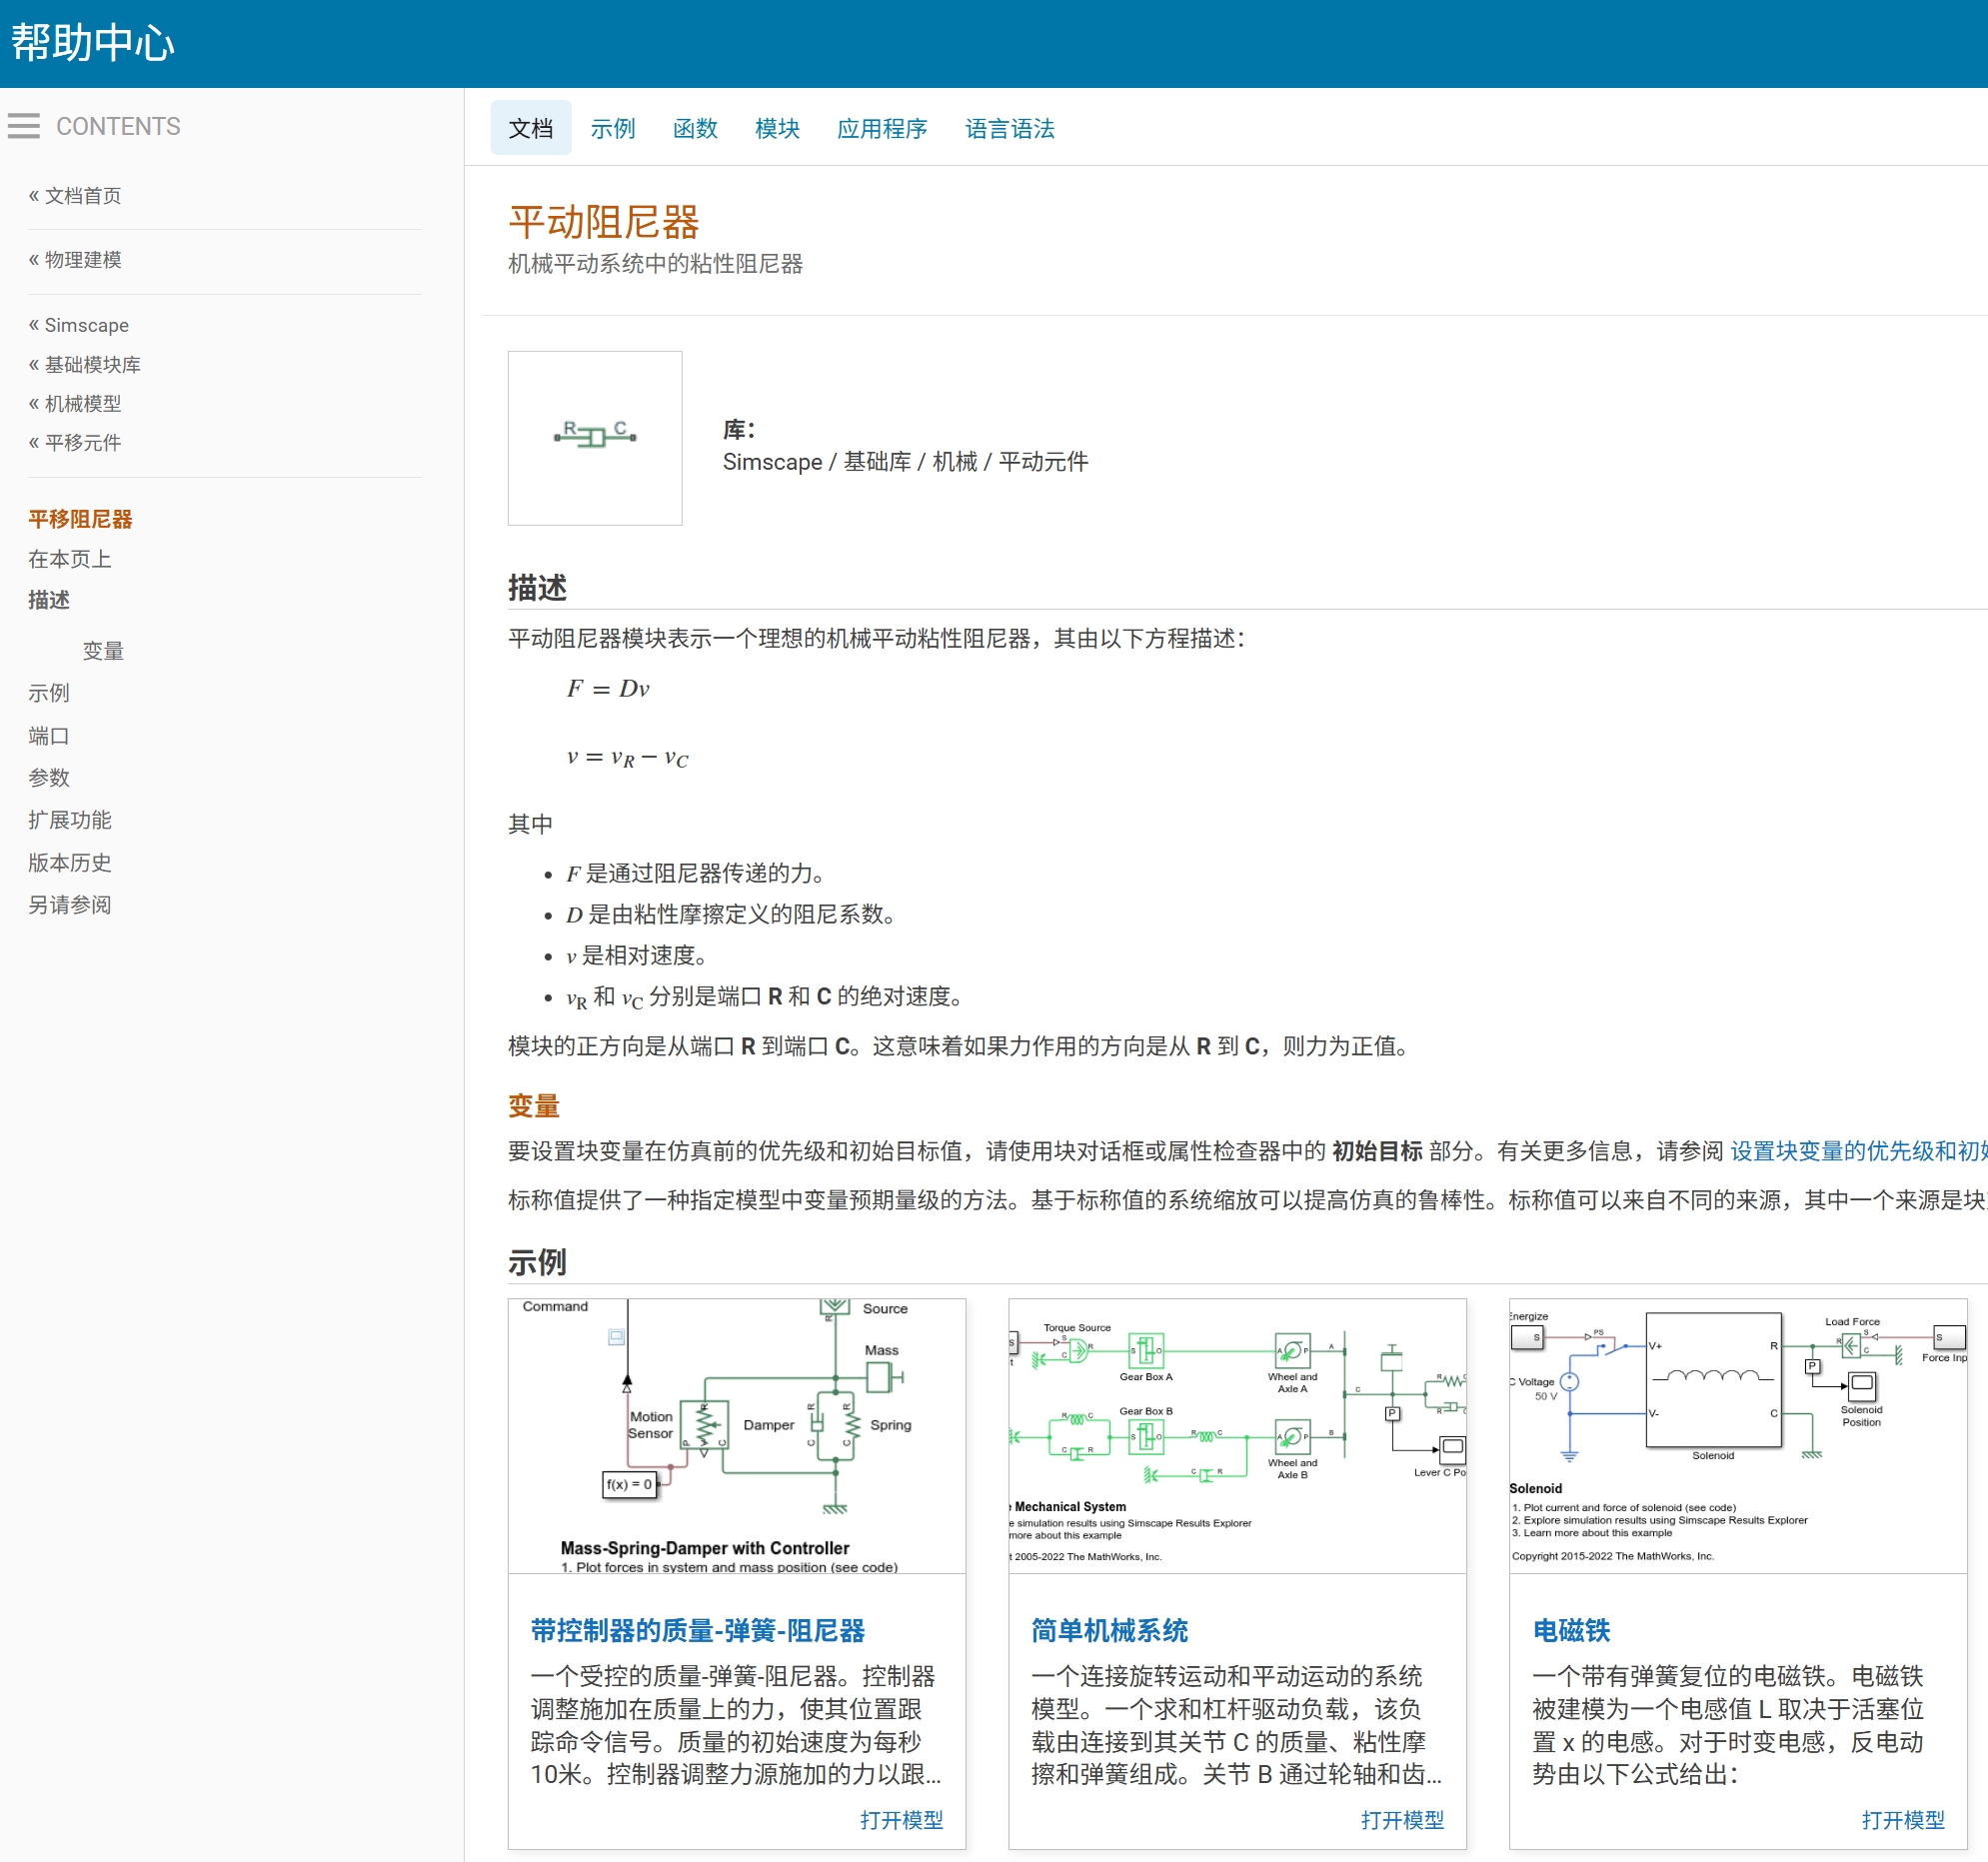The image size is (1988, 1862).
Task: Click 打开模型 under 电磁铁 example
Action: click(1904, 1820)
